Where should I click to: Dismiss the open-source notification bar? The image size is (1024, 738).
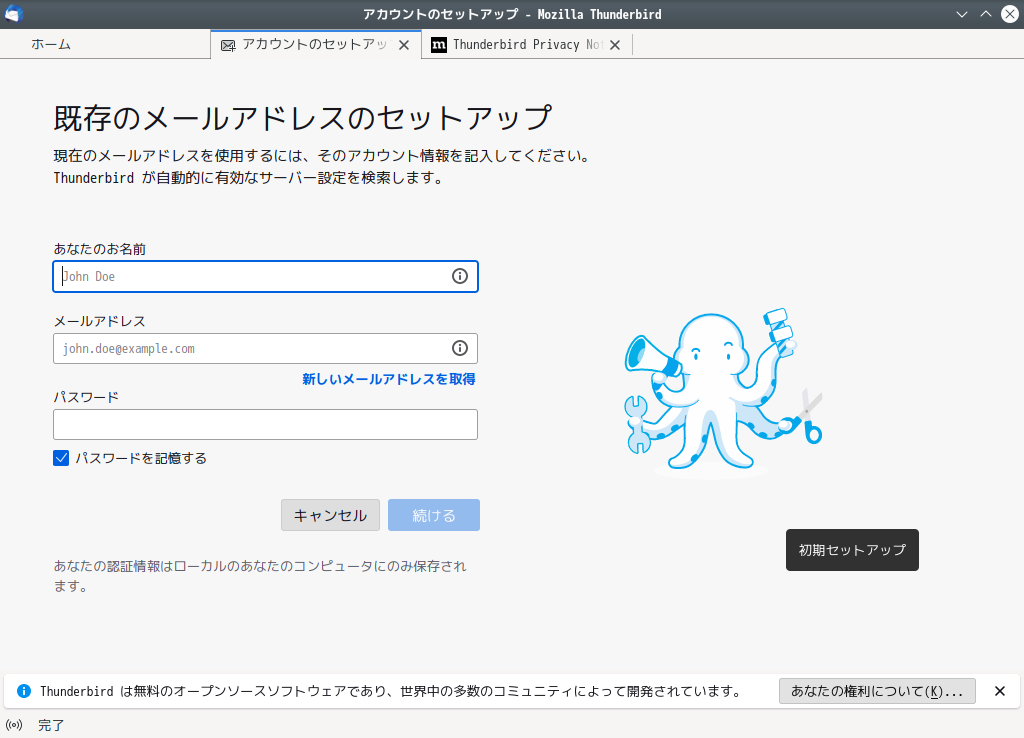999,691
